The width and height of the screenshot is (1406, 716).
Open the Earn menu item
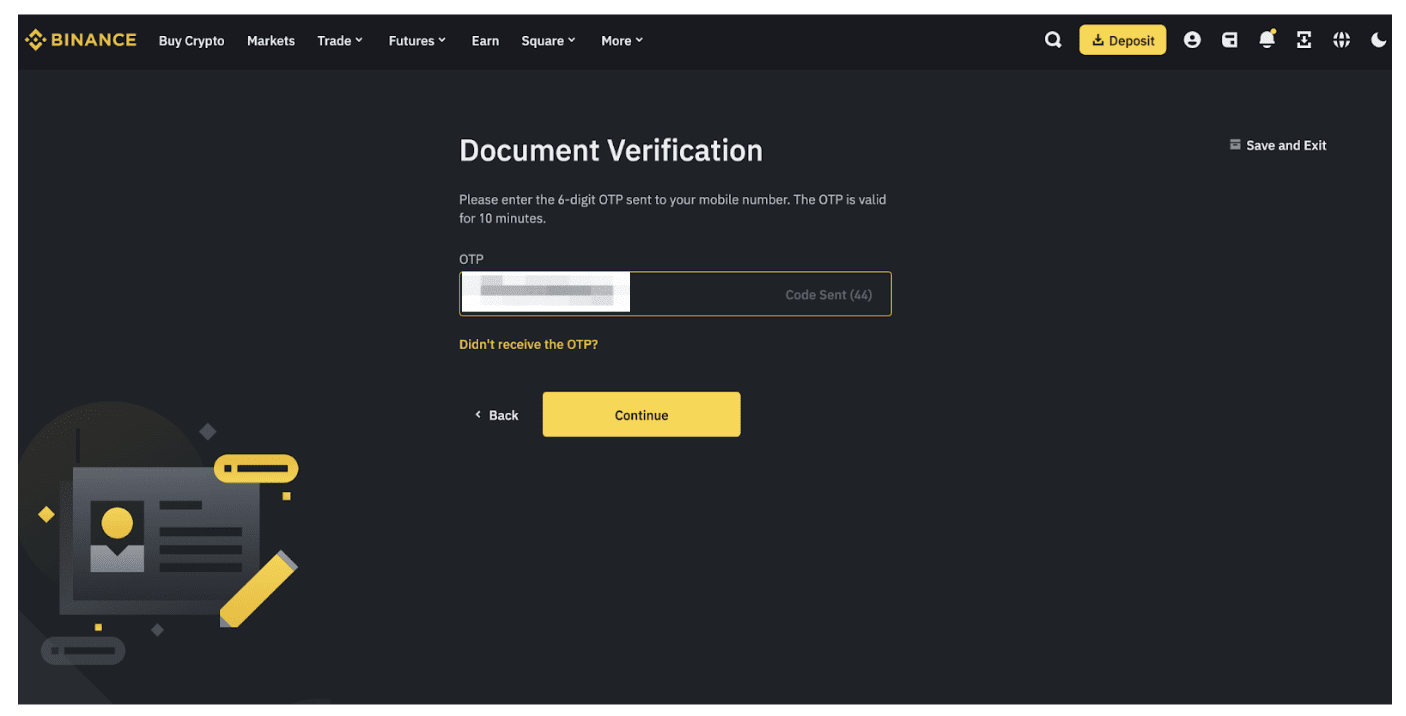pyautogui.click(x=485, y=41)
